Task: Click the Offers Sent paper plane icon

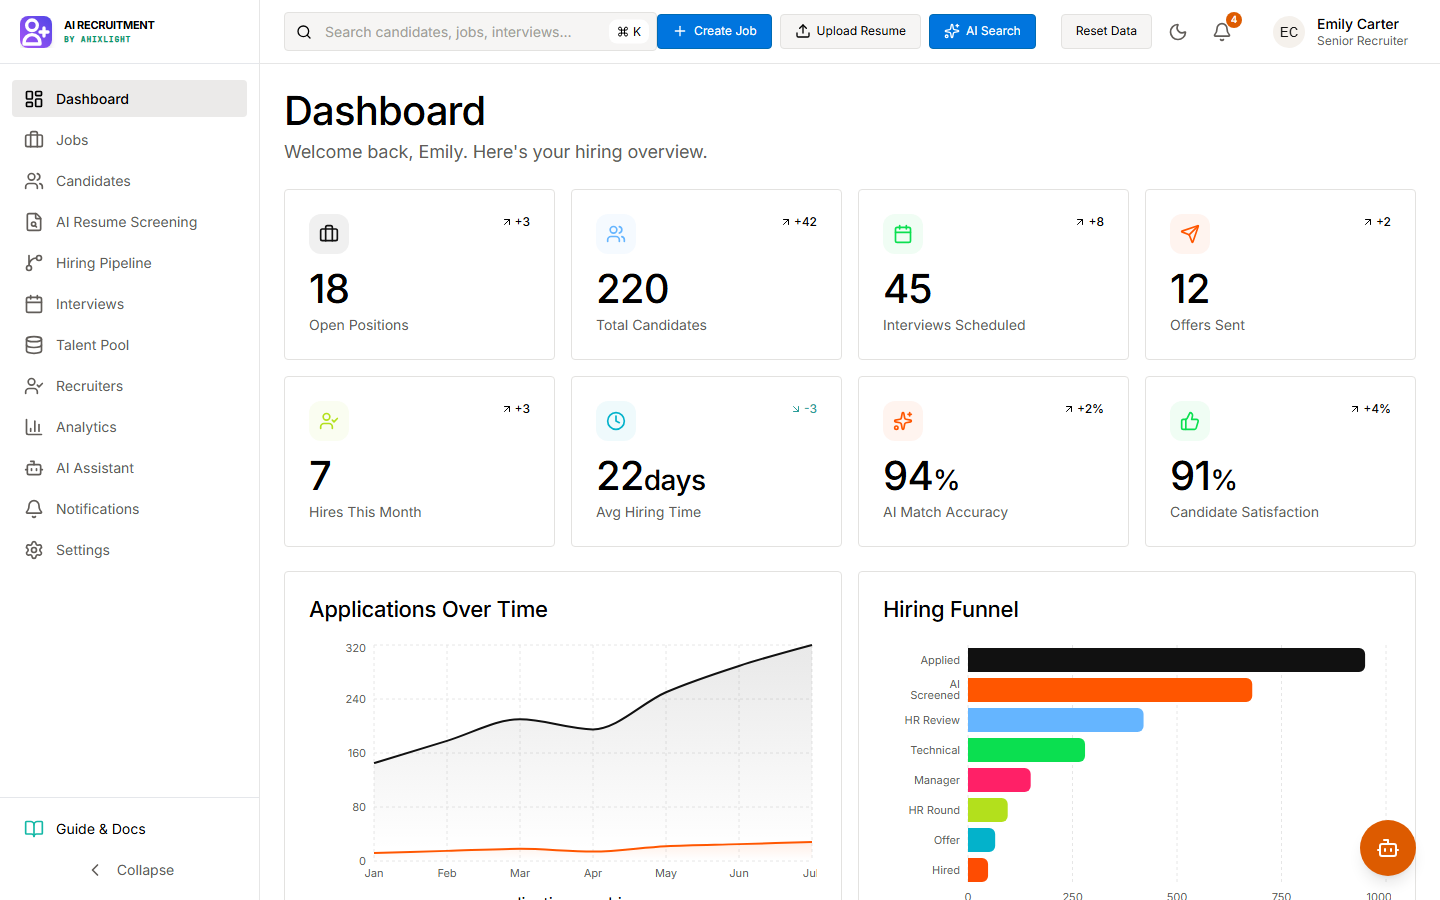Action: (1190, 234)
